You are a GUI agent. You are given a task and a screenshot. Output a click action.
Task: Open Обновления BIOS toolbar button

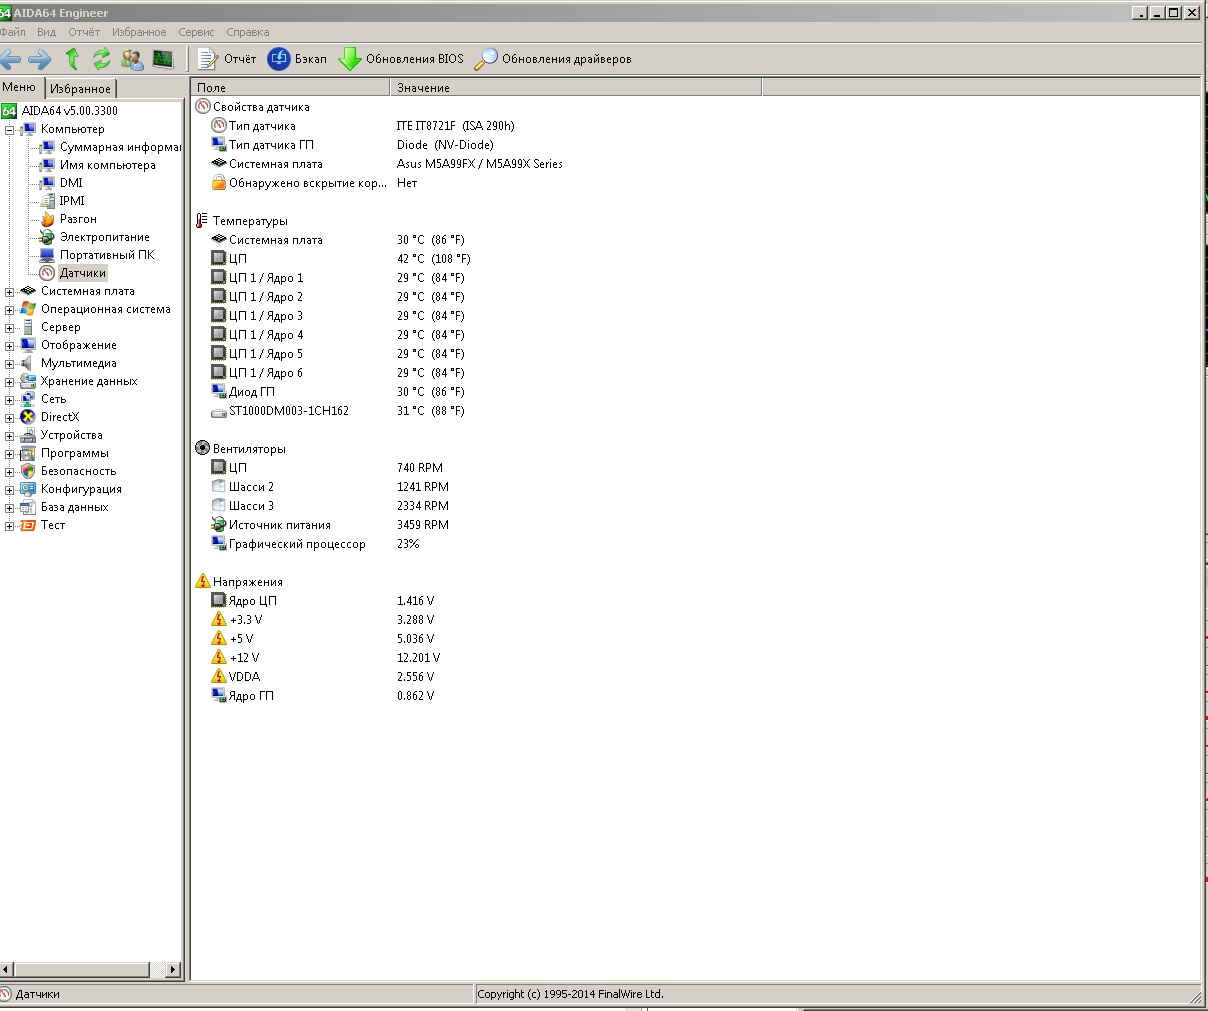[x=402, y=59]
